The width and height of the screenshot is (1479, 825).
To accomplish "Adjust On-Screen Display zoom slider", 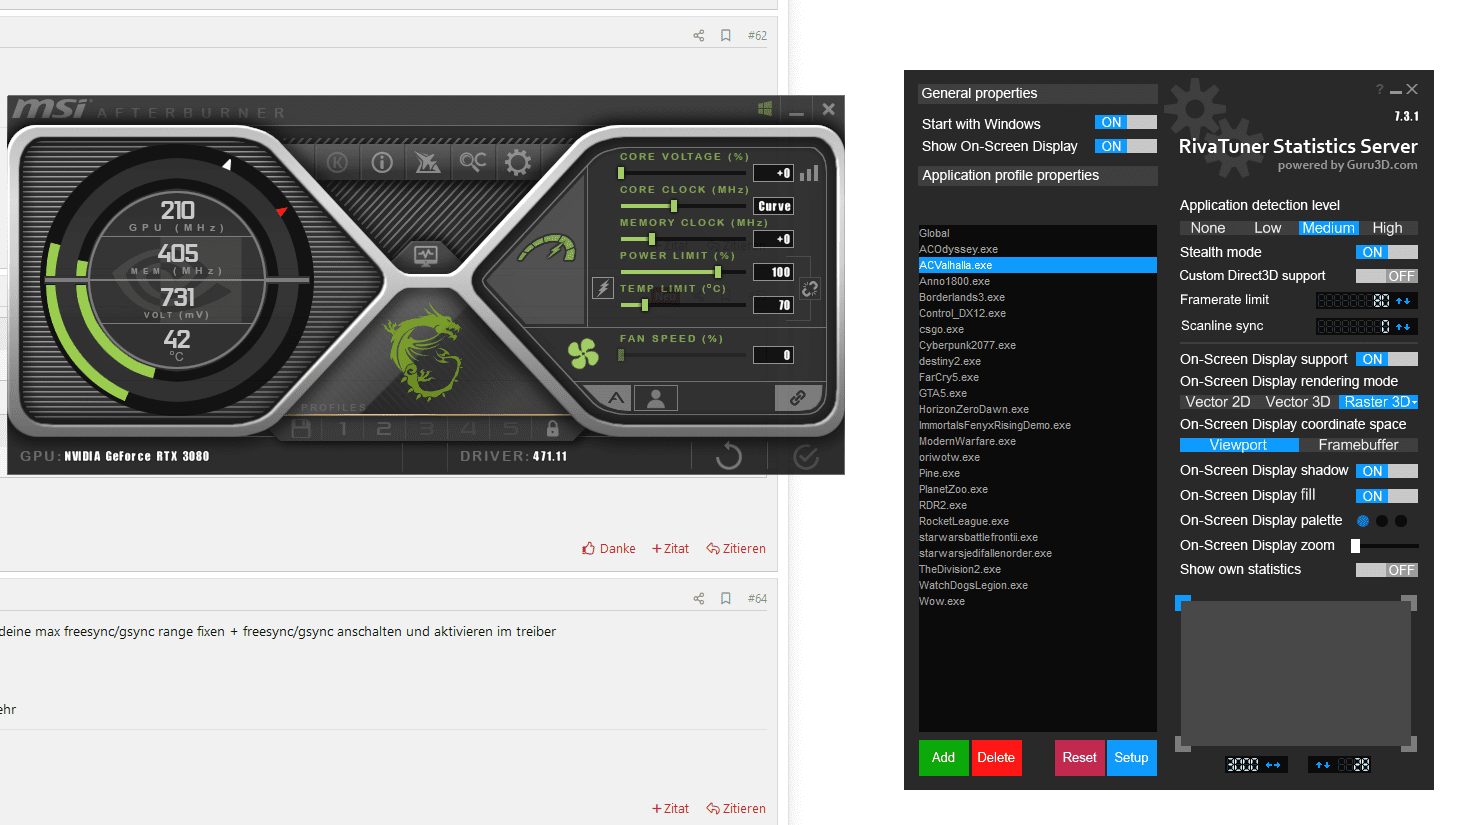I will (1387, 546).
